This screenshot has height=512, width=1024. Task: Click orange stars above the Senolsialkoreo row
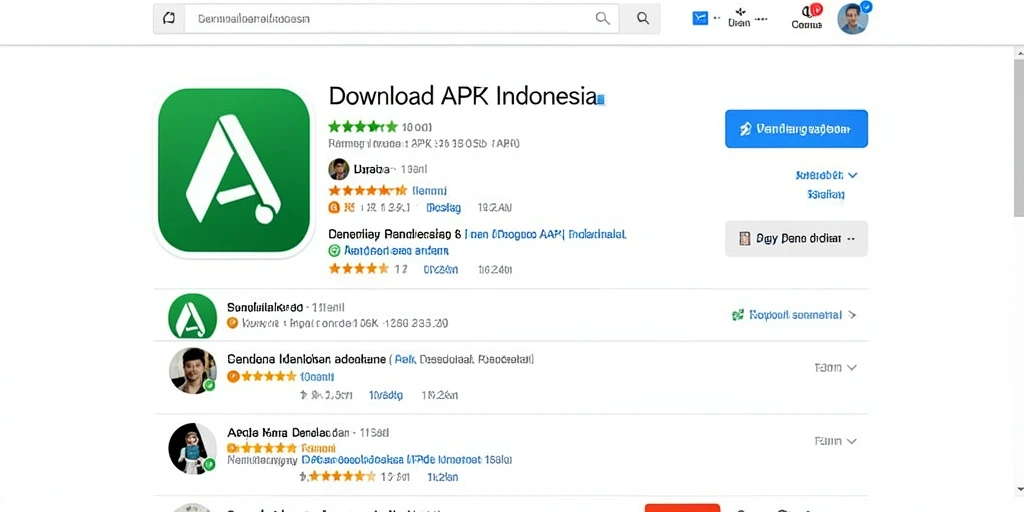[359, 268]
